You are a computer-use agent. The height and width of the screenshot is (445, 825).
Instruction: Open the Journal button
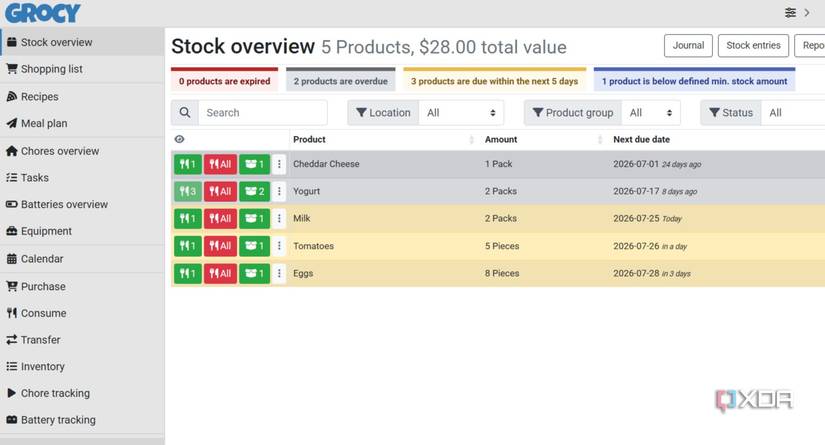[688, 46]
